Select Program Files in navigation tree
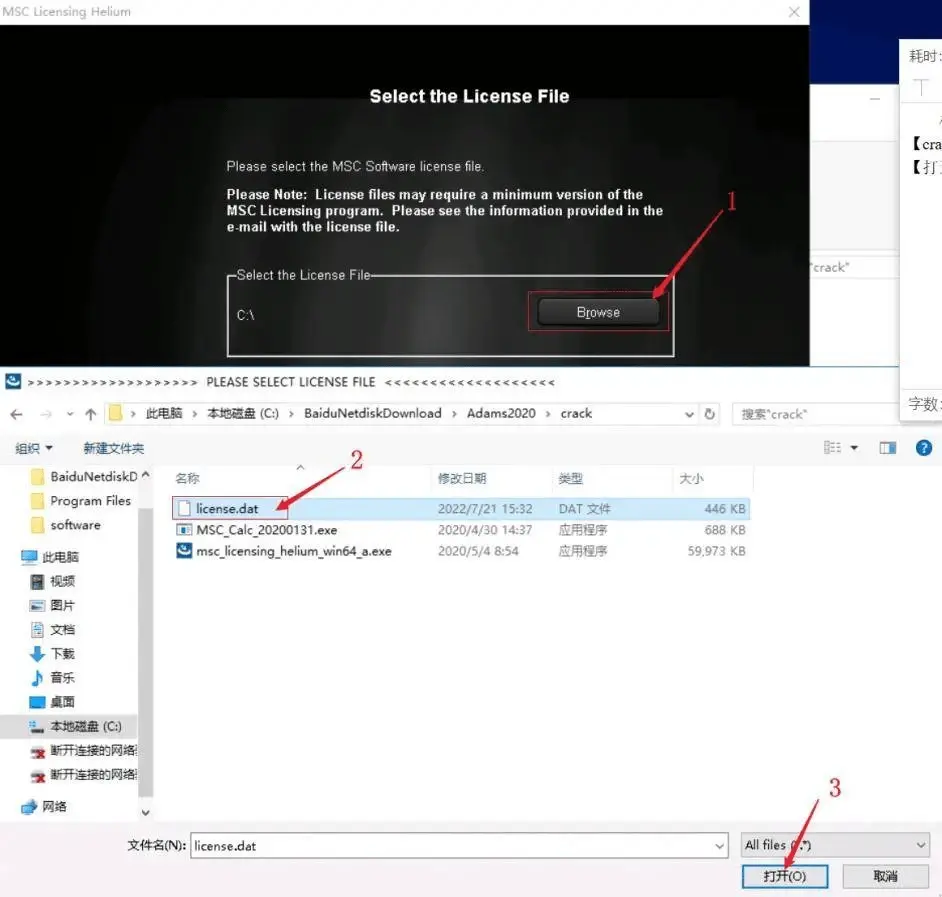The image size is (942, 897). [x=81, y=500]
